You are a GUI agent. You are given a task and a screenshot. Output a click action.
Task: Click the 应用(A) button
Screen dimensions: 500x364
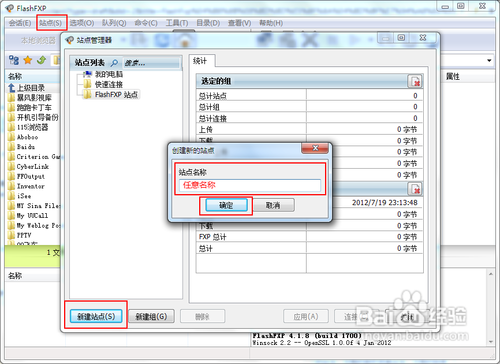pyautogui.click(x=306, y=316)
